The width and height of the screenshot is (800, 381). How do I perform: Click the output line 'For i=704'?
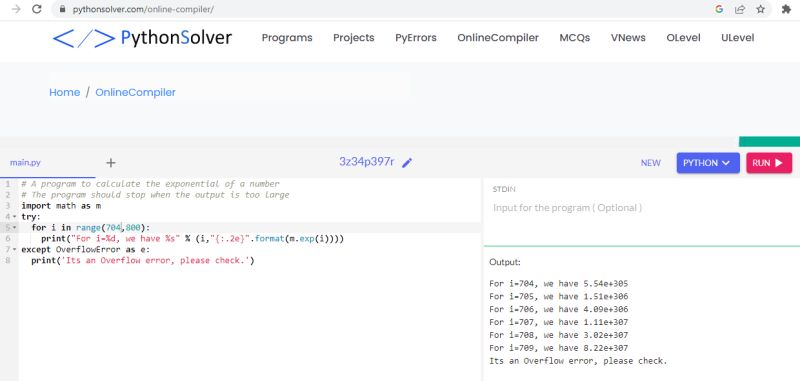[559, 284]
